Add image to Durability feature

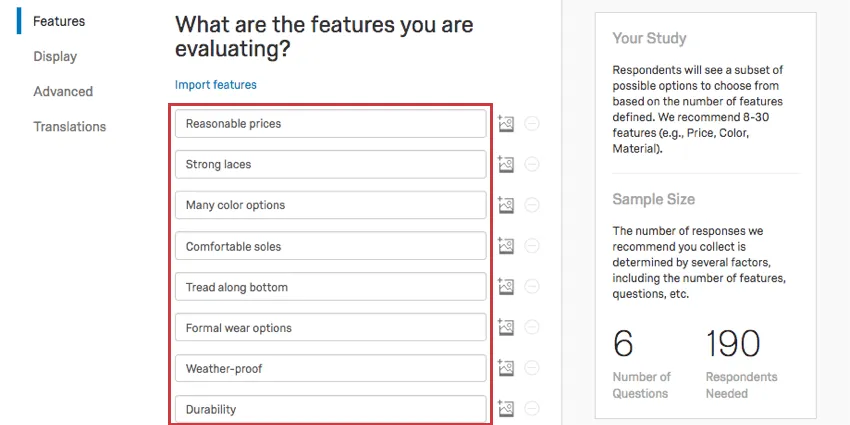click(506, 409)
